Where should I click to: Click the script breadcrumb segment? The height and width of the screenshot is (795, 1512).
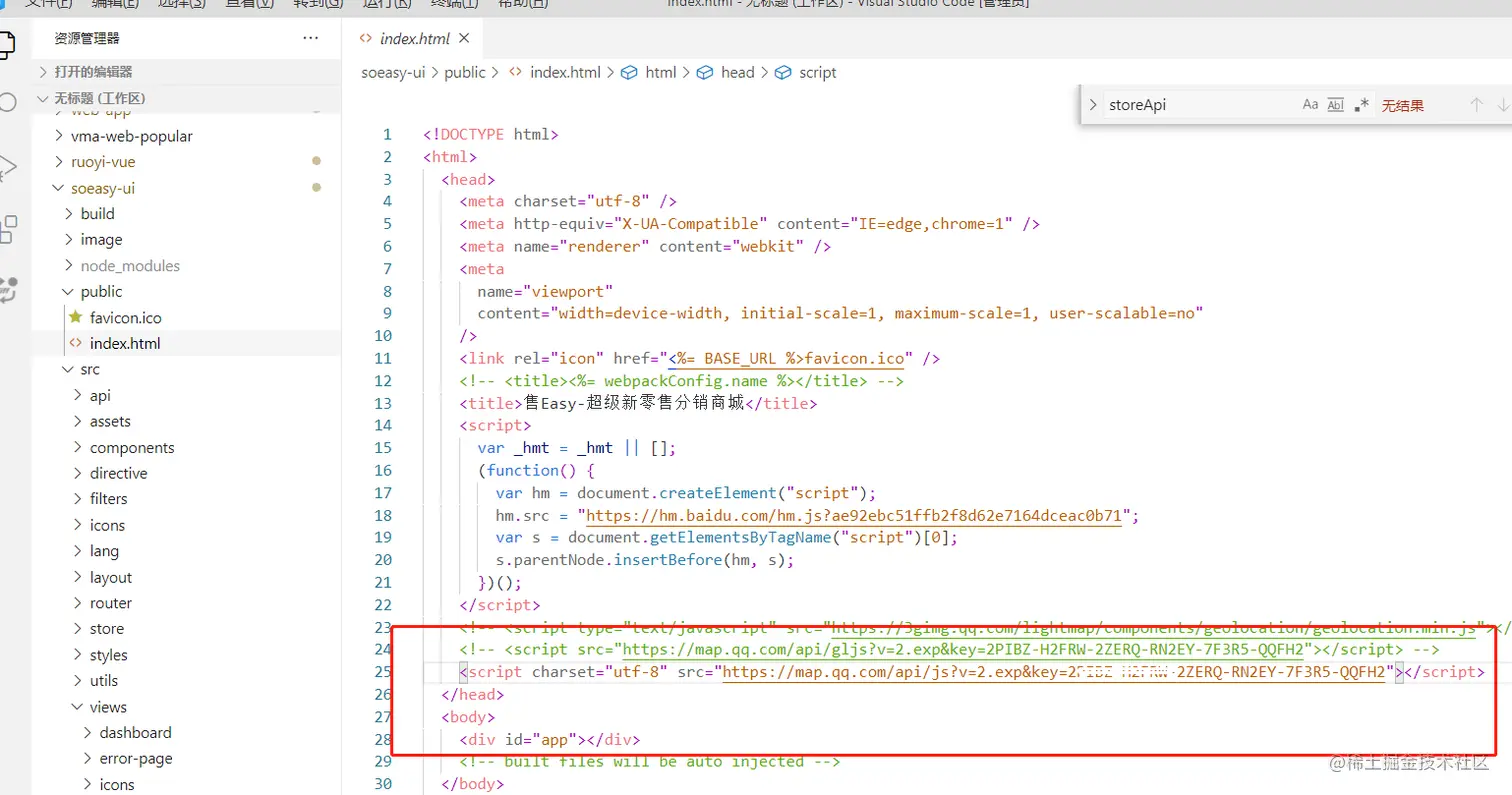[817, 73]
